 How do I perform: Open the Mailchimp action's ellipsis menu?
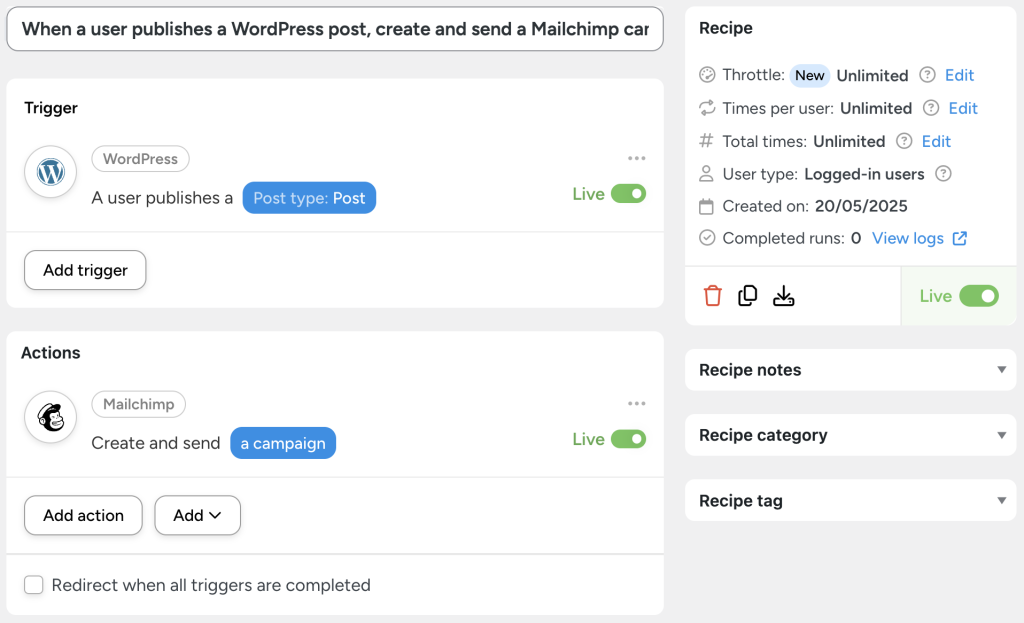tap(637, 403)
